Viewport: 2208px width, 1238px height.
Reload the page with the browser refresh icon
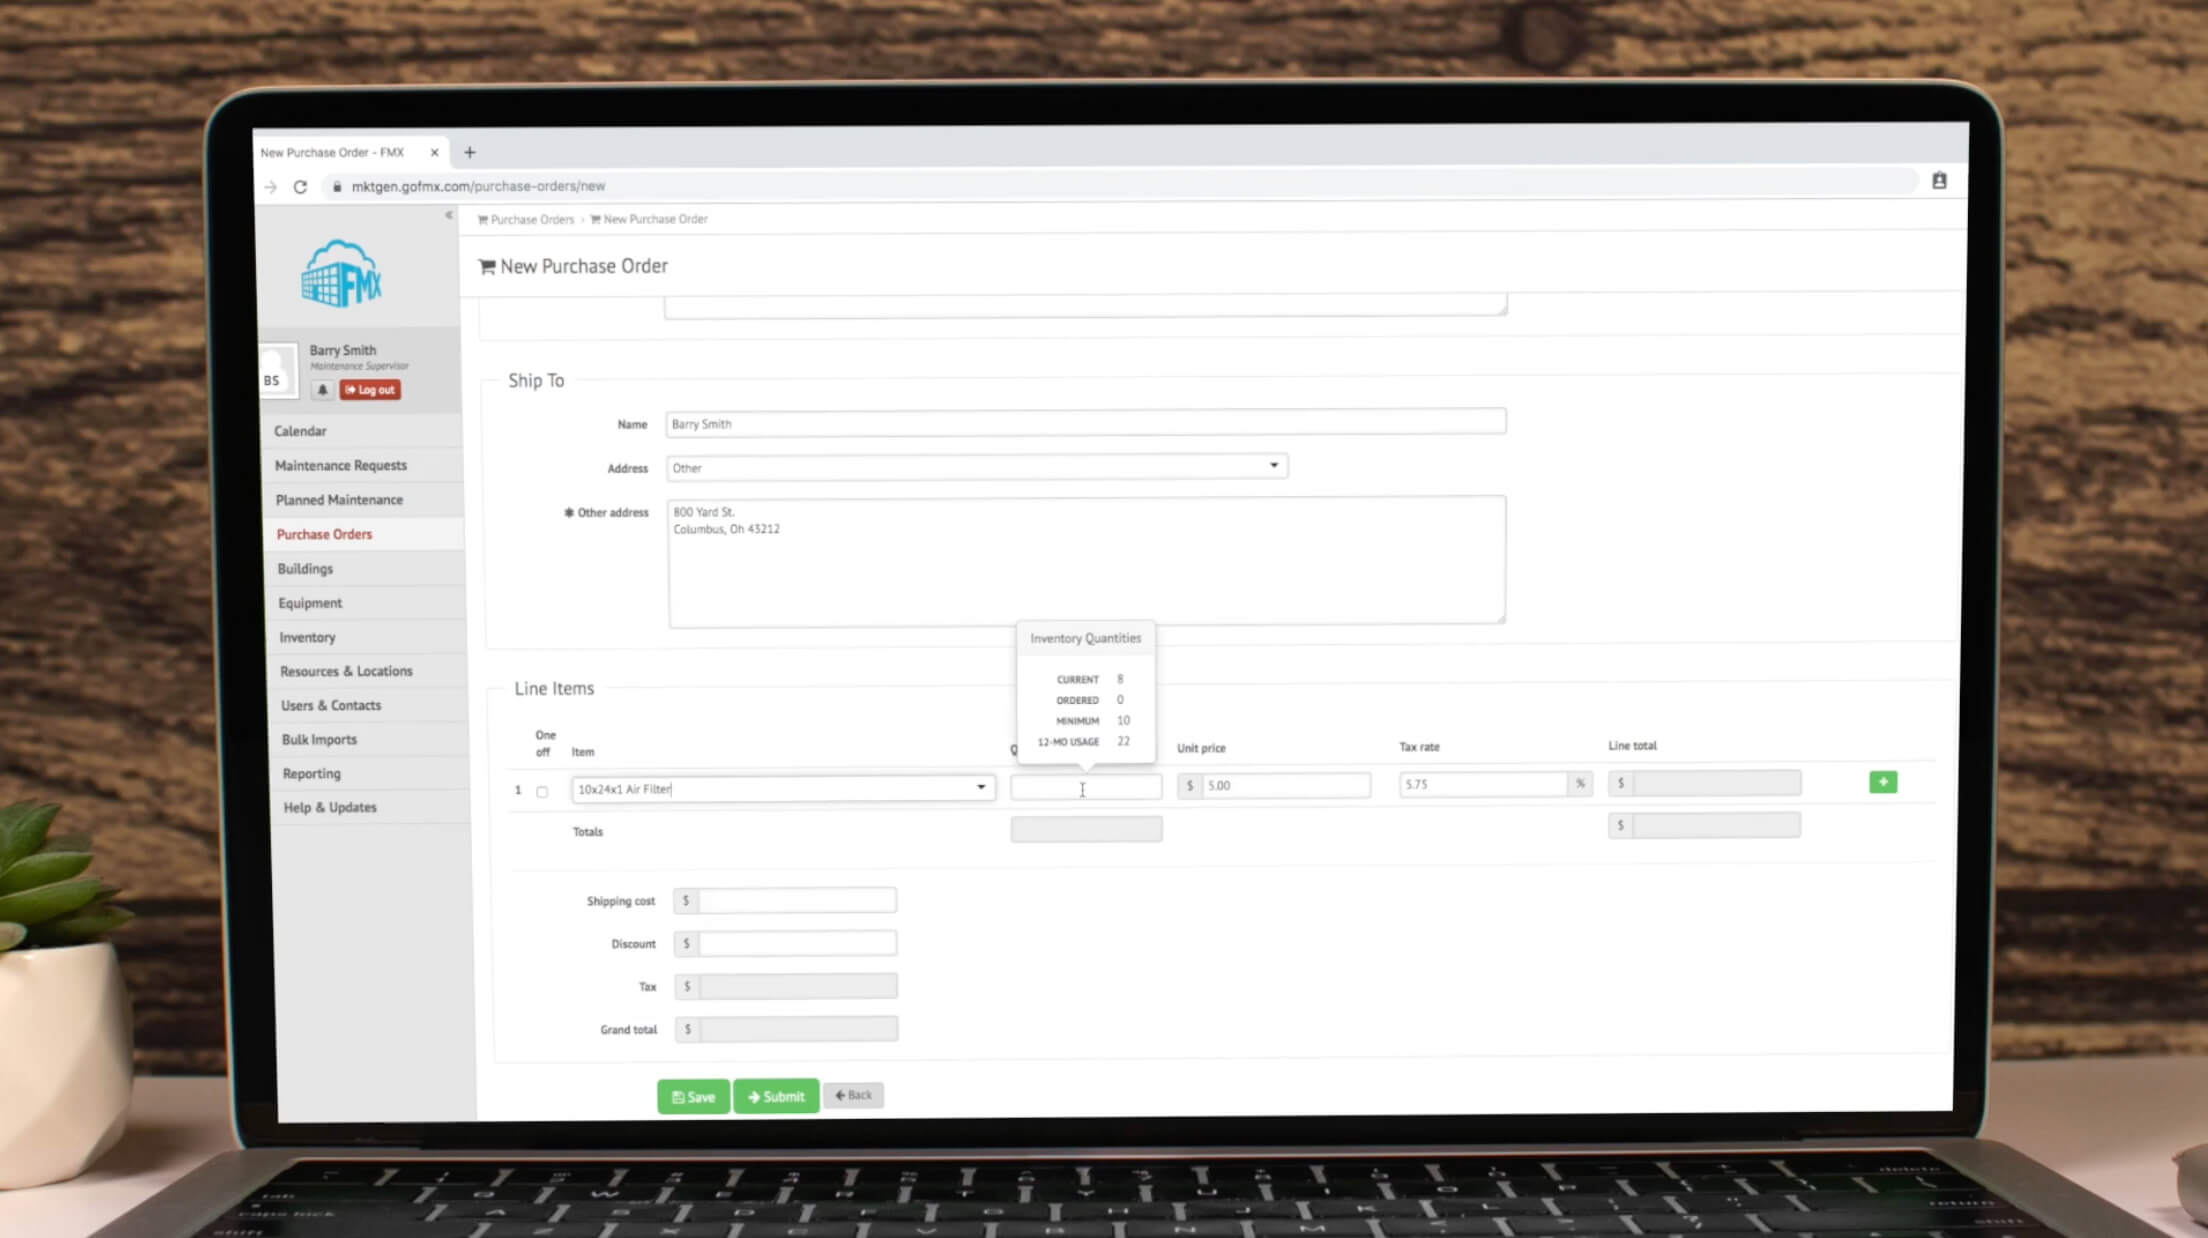coord(302,186)
